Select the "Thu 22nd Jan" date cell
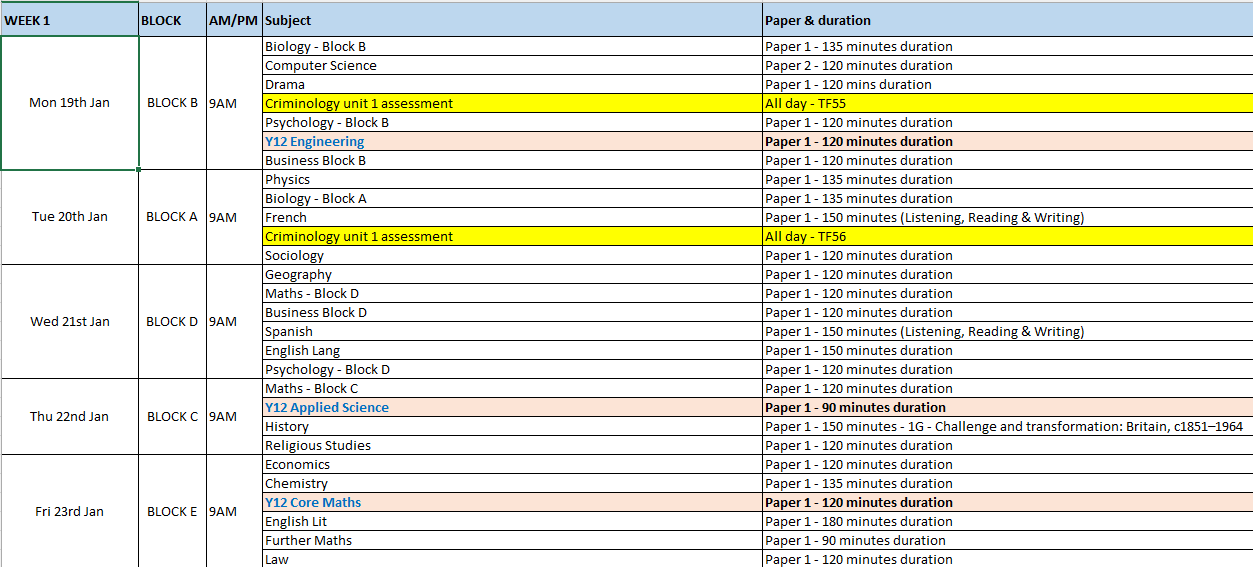 click(x=69, y=417)
